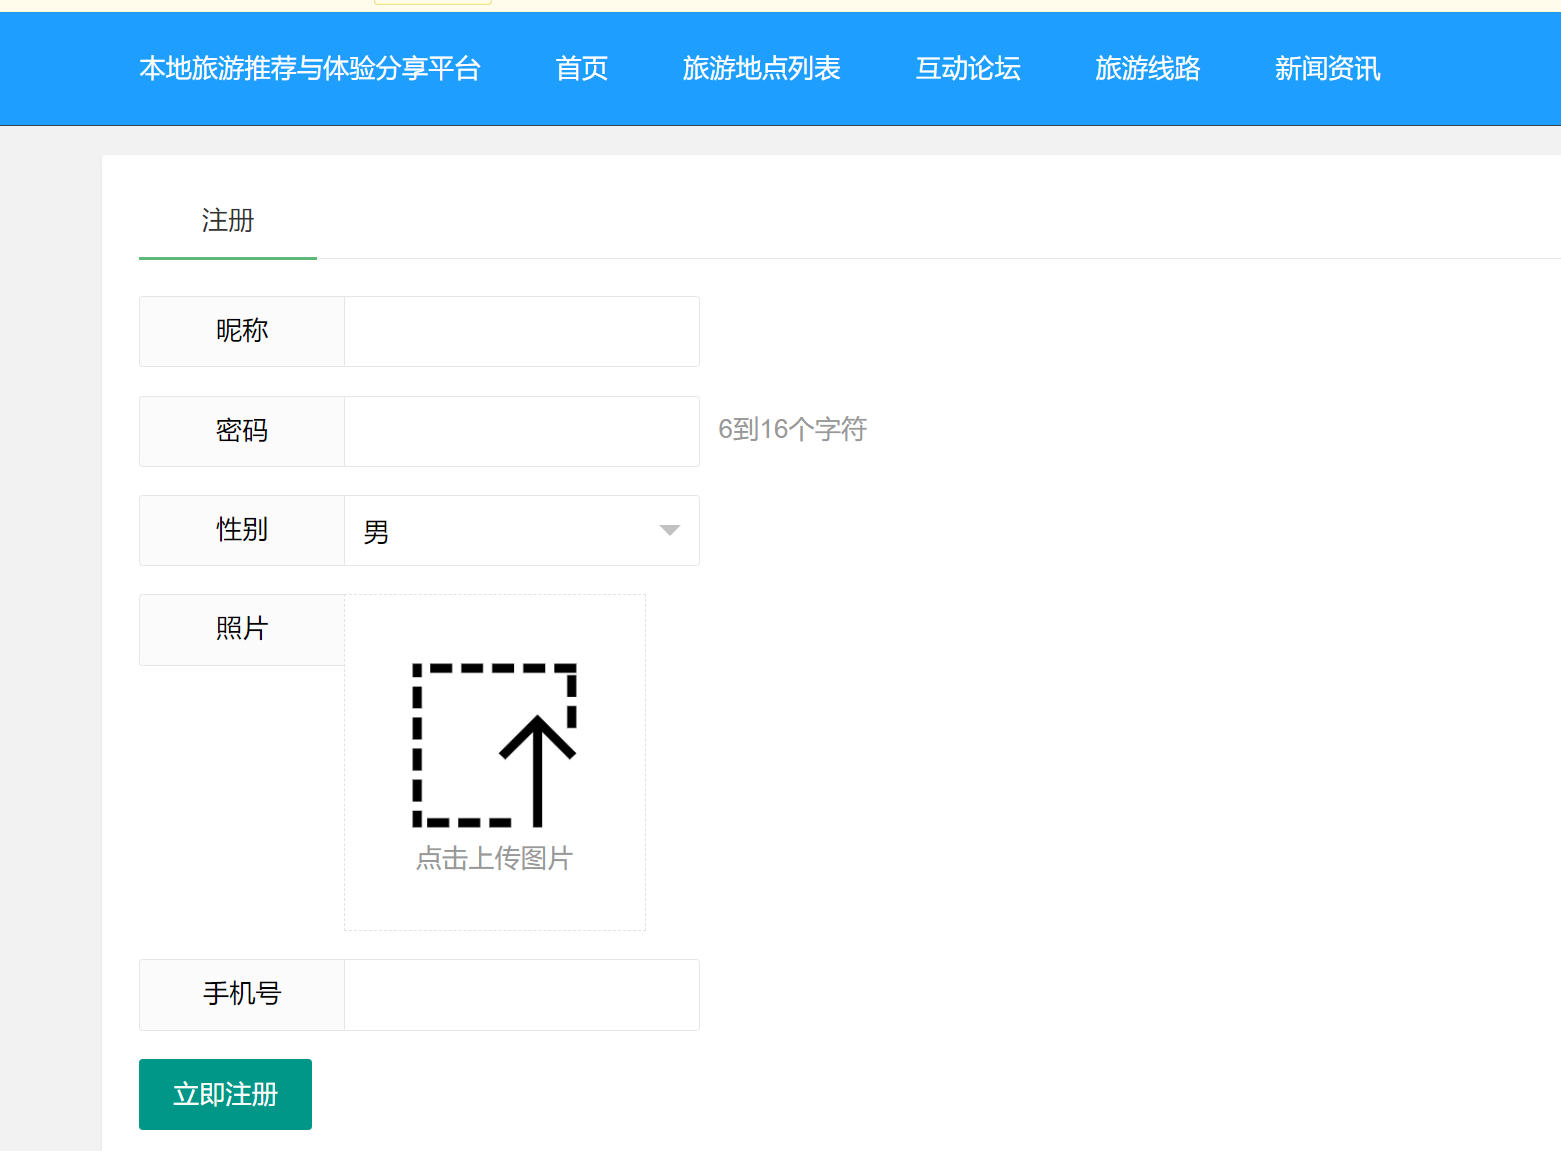
Task: Click the 本地旅游推荐与体验分享平台 site title
Action: click(310, 69)
